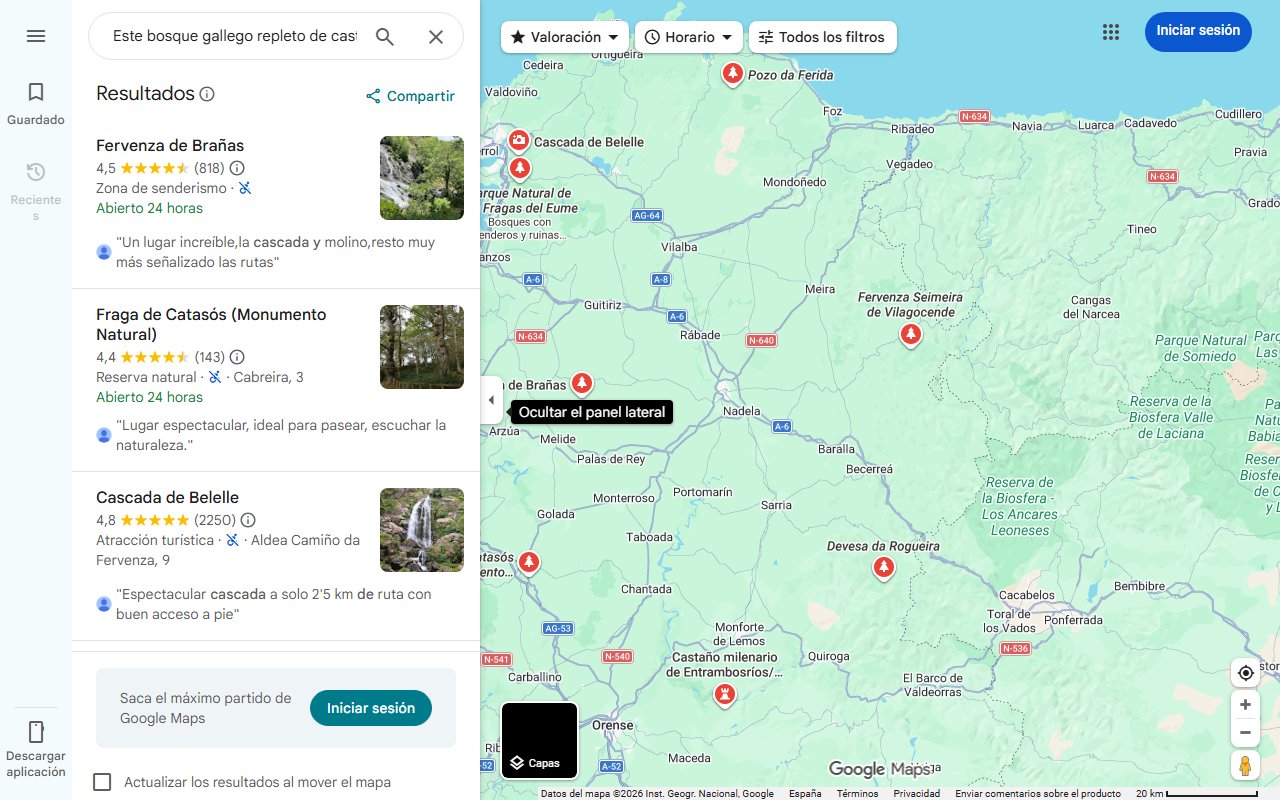
Task: Collapse the side panel with the arrow
Action: coord(491,400)
